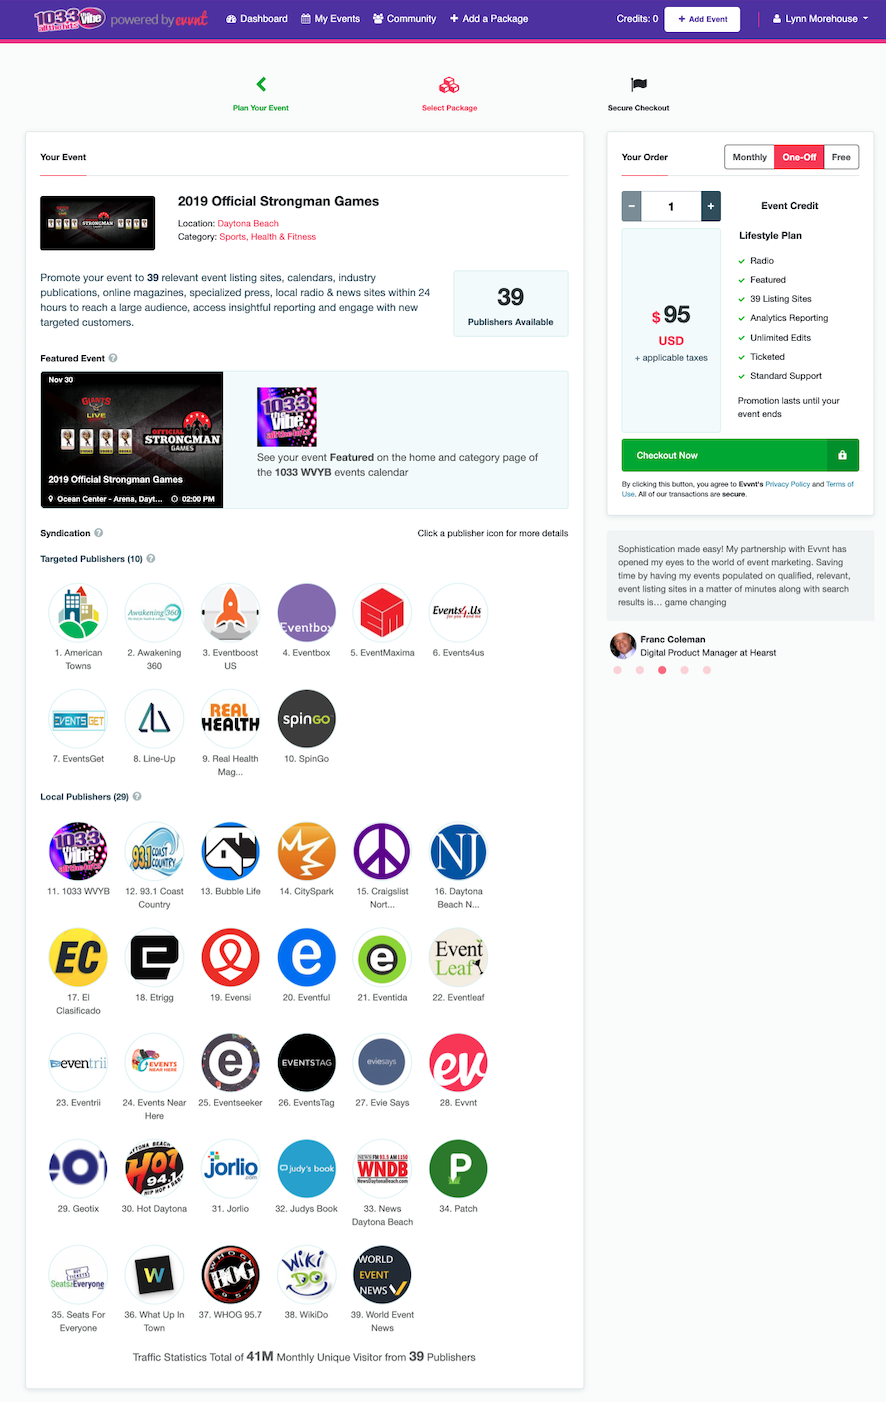
Task: Open the My Events menu item
Action: (x=330, y=19)
